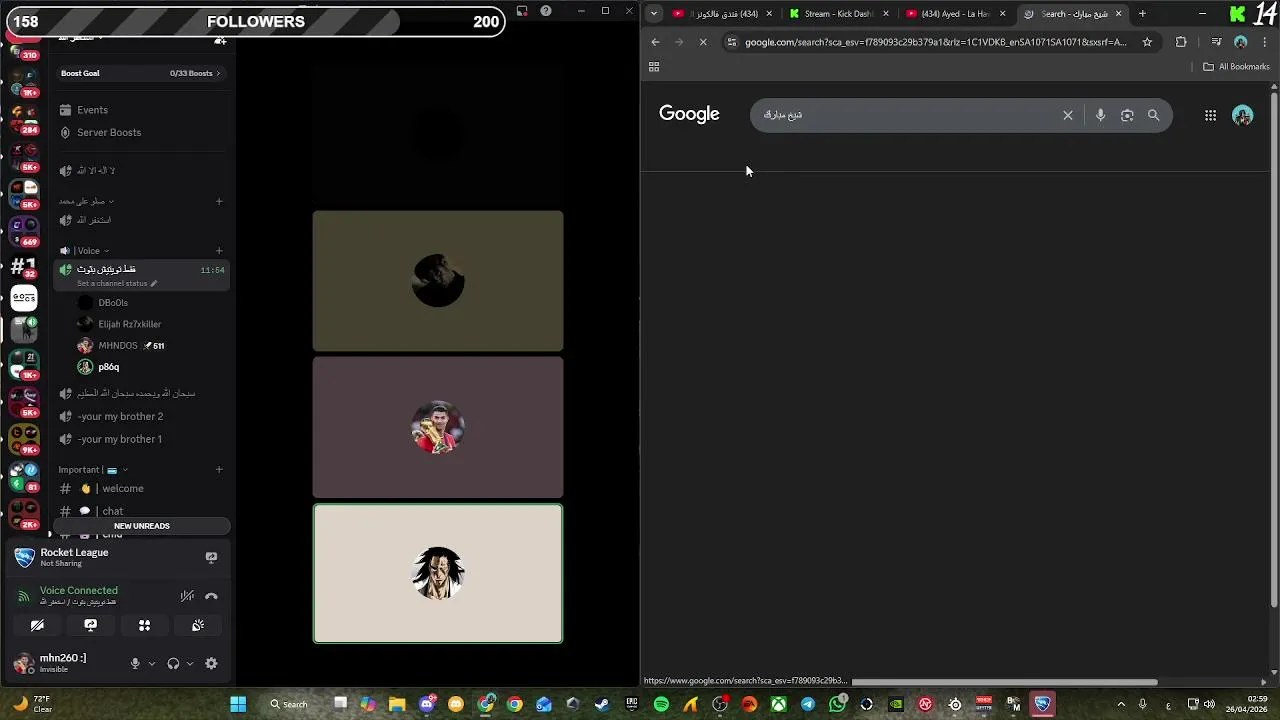Open the All Bookmarks folder
Viewport: 1280px width, 720px height.
pos(1236,67)
